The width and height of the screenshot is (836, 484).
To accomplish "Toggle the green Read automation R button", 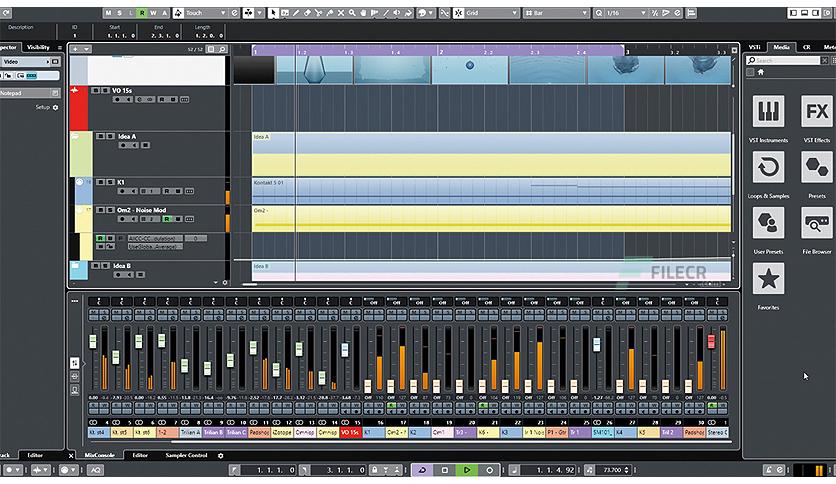I will [x=142, y=13].
